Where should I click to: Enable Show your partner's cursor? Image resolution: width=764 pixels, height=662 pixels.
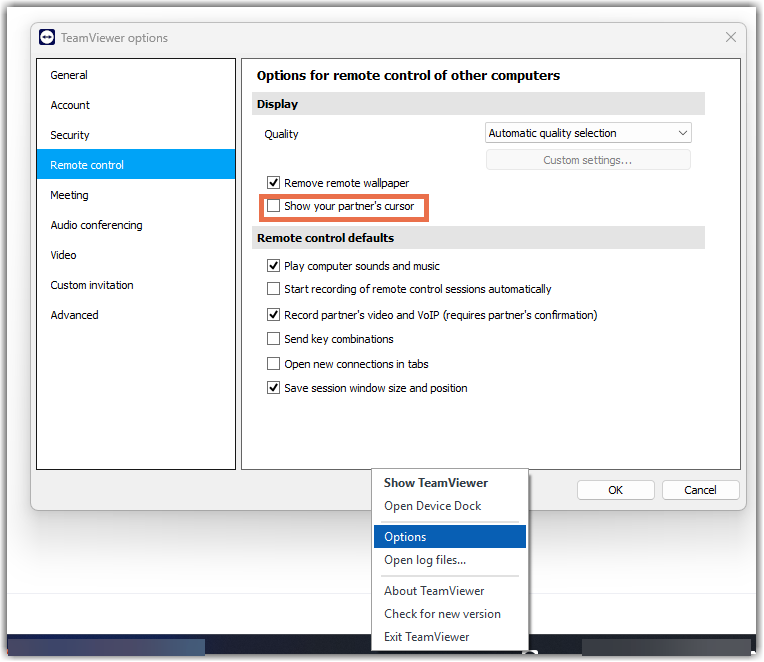(x=273, y=206)
